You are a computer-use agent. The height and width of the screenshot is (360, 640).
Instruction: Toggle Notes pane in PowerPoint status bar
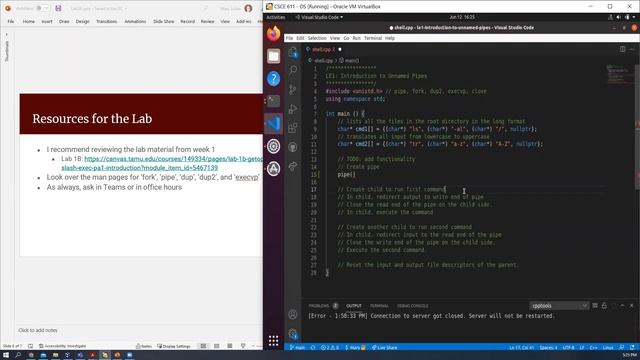[144, 346]
